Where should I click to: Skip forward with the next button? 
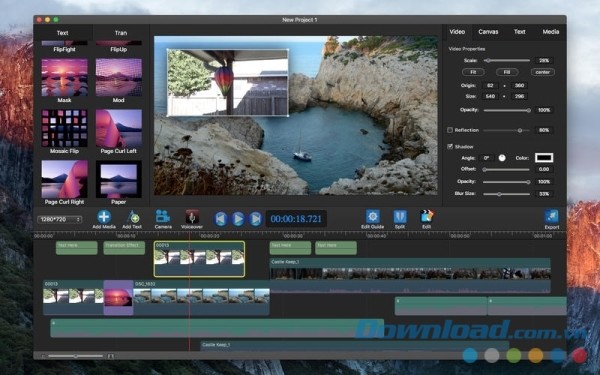(x=255, y=219)
